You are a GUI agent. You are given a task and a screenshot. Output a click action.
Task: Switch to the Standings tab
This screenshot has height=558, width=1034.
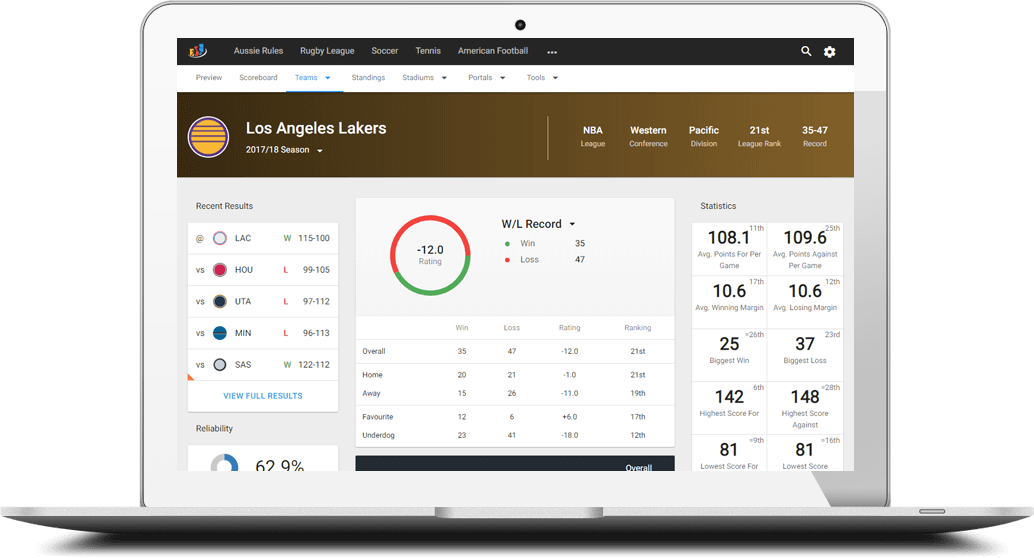coord(368,77)
